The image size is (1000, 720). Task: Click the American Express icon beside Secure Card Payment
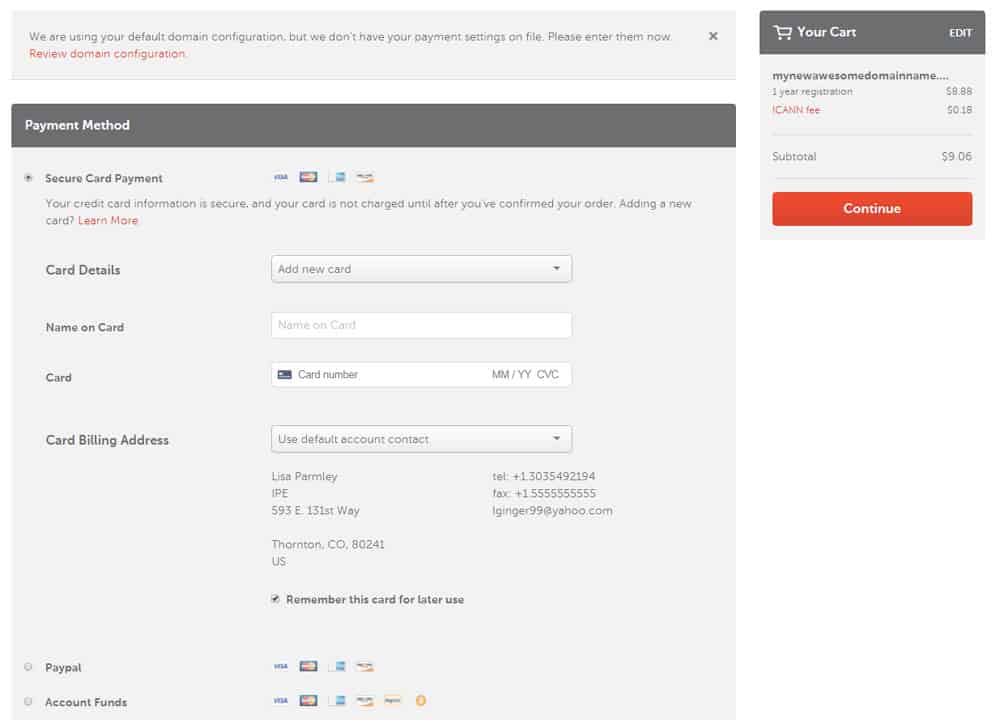[x=337, y=177]
